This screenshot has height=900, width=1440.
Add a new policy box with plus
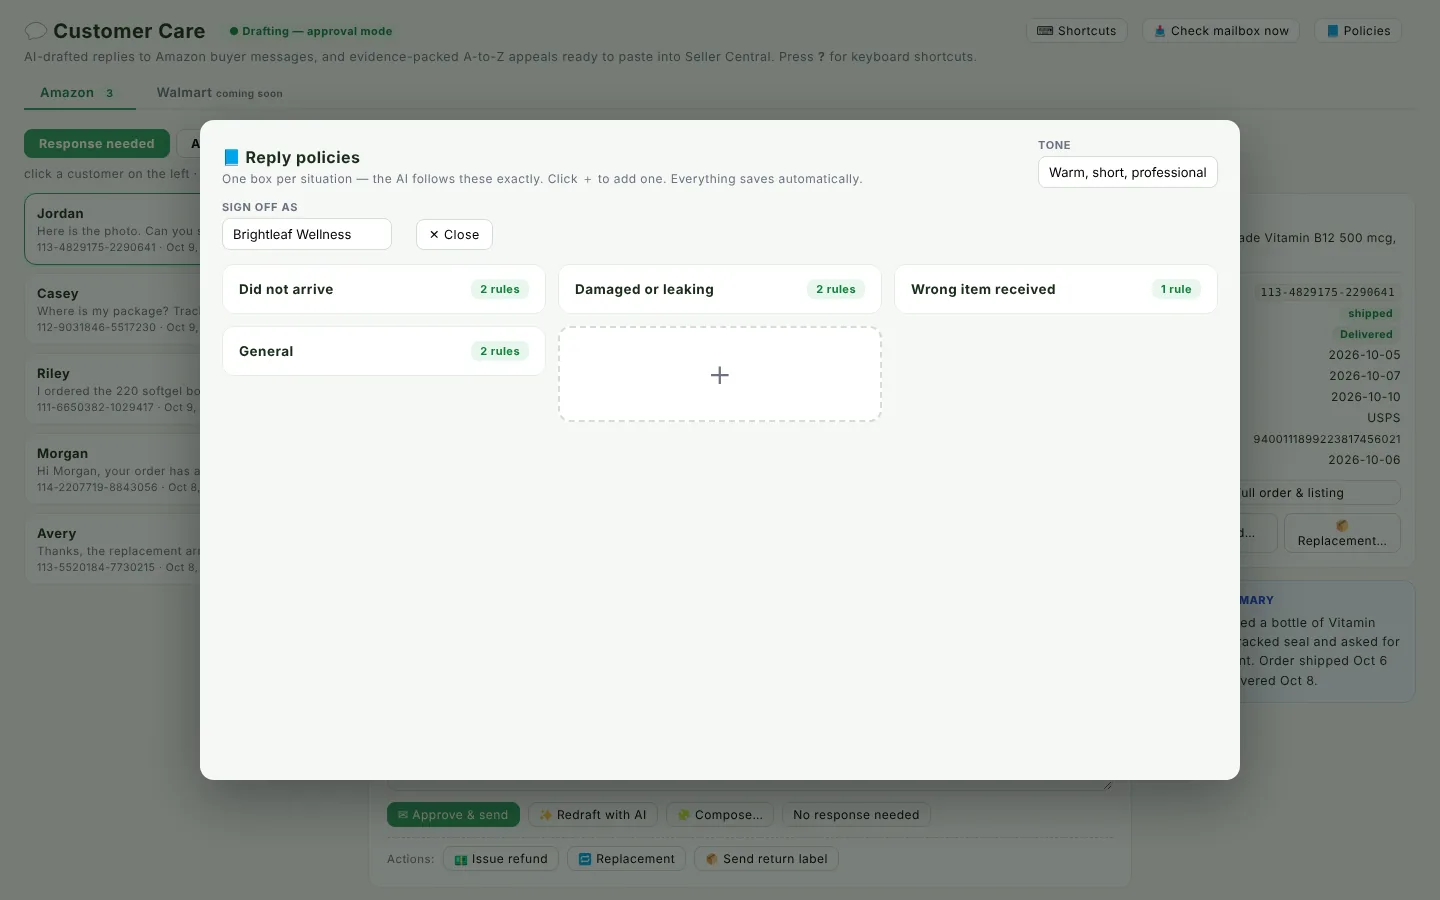point(720,374)
